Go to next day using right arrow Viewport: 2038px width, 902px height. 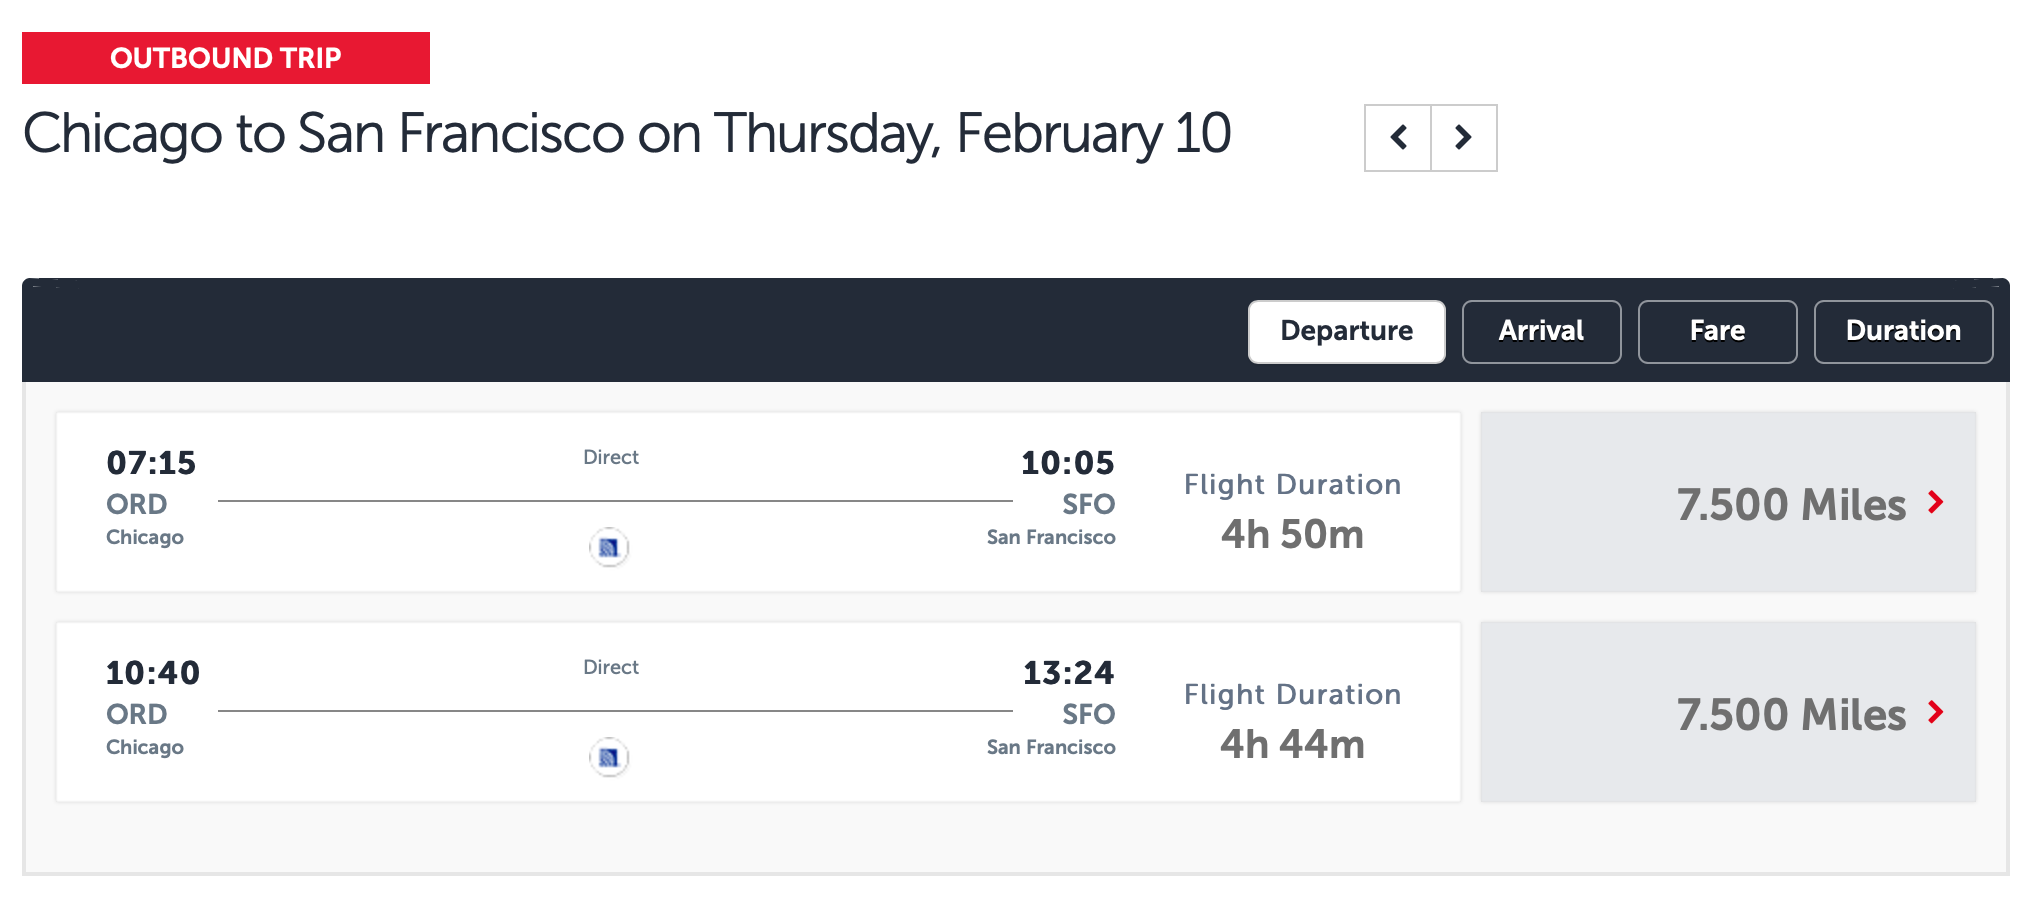click(1464, 138)
